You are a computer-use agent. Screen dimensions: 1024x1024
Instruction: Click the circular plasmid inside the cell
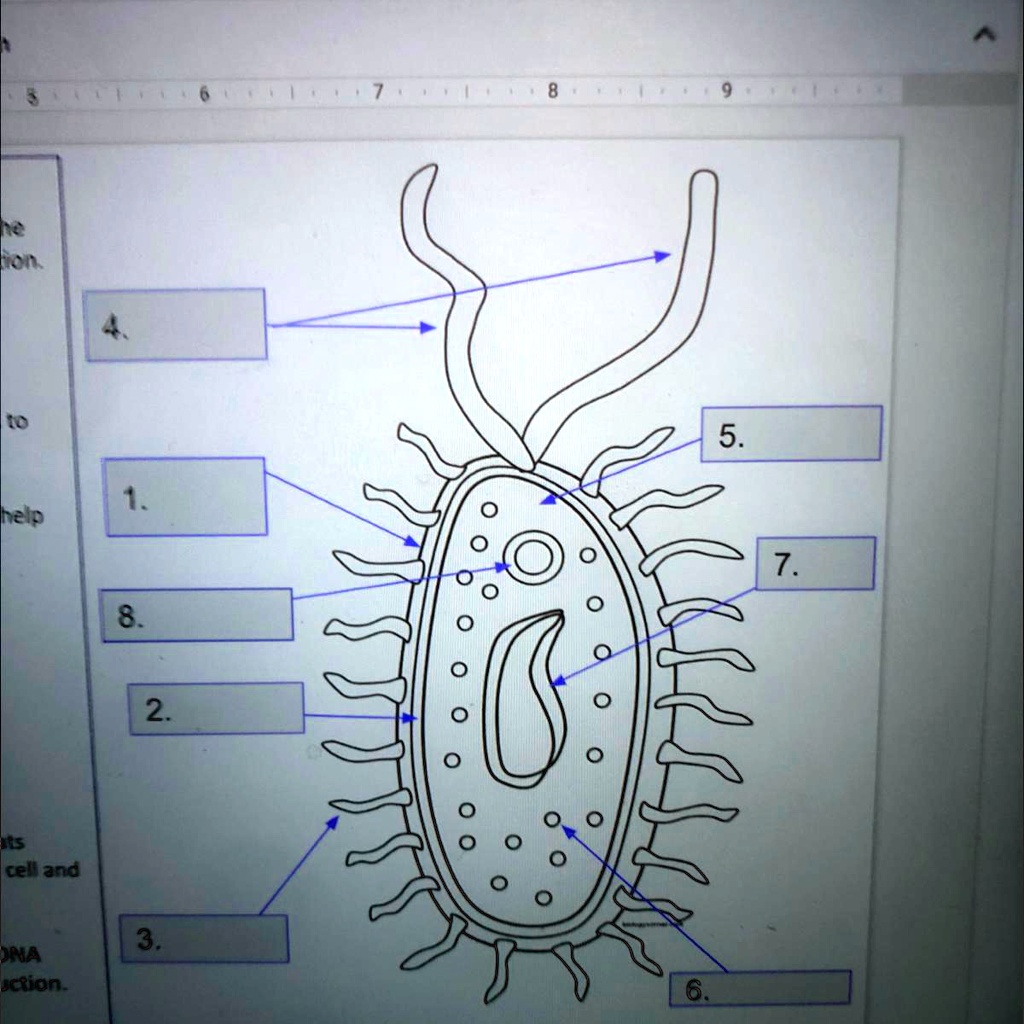(531, 557)
